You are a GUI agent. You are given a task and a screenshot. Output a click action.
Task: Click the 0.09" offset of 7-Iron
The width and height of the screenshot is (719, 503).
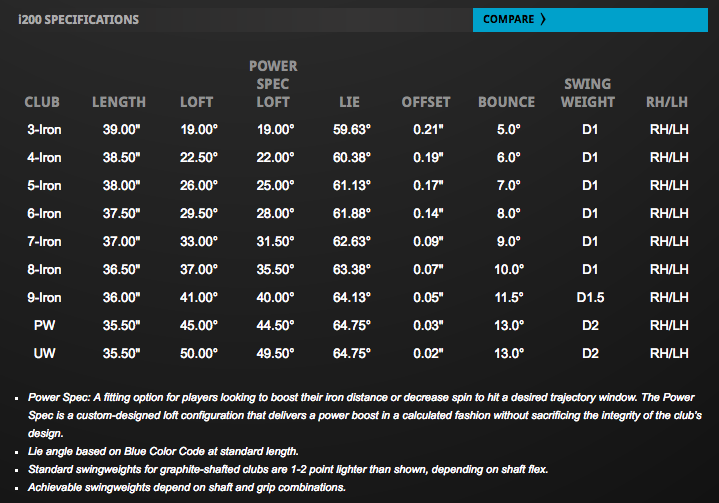(428, 242)
